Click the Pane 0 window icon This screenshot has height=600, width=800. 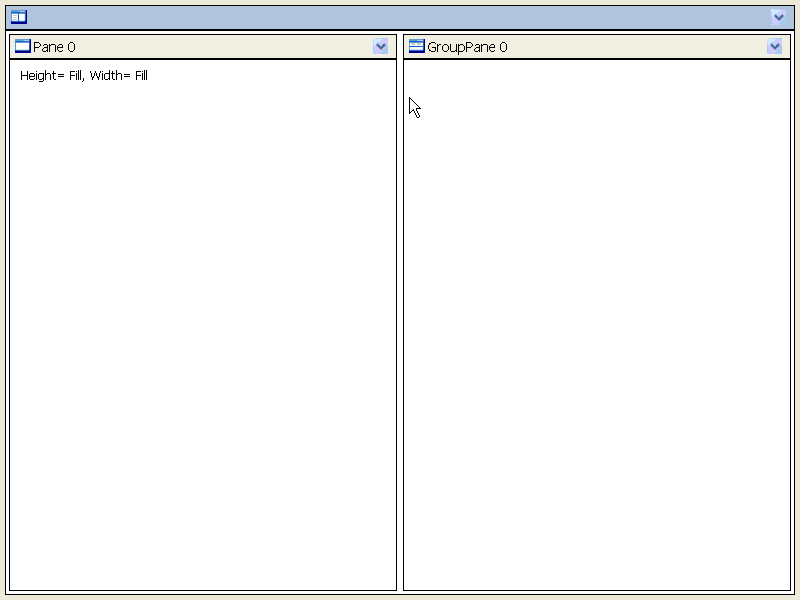[x=22, y=46]
